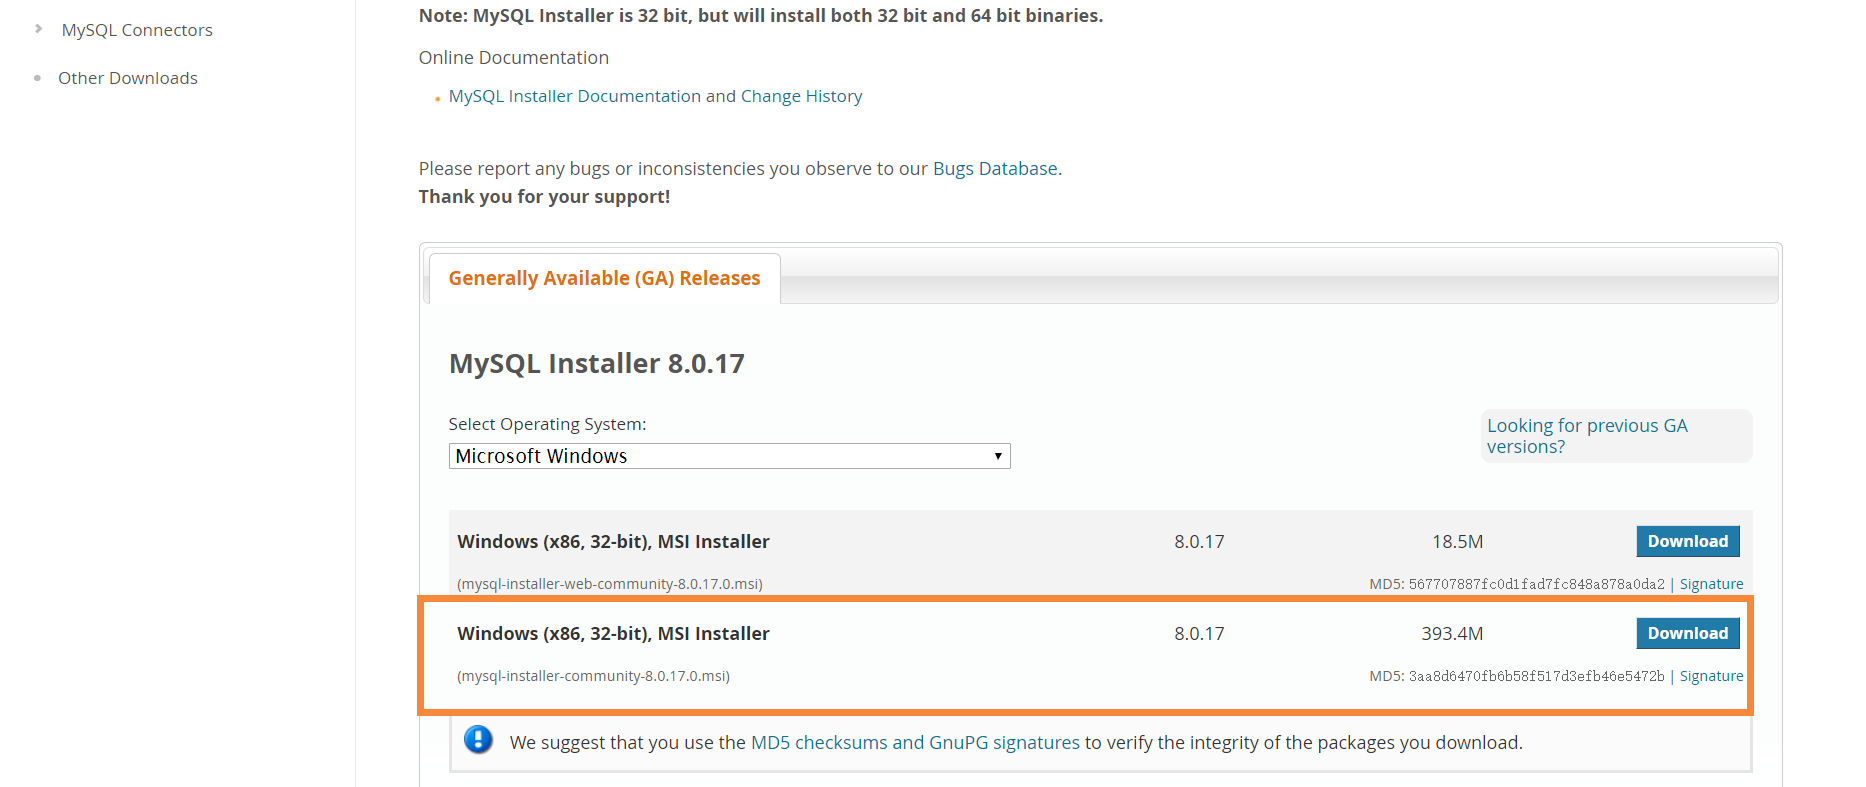1866x787 pixels.
Task: Click the 'Thank you for your support!' text
Action: click(x=544, y=197)
